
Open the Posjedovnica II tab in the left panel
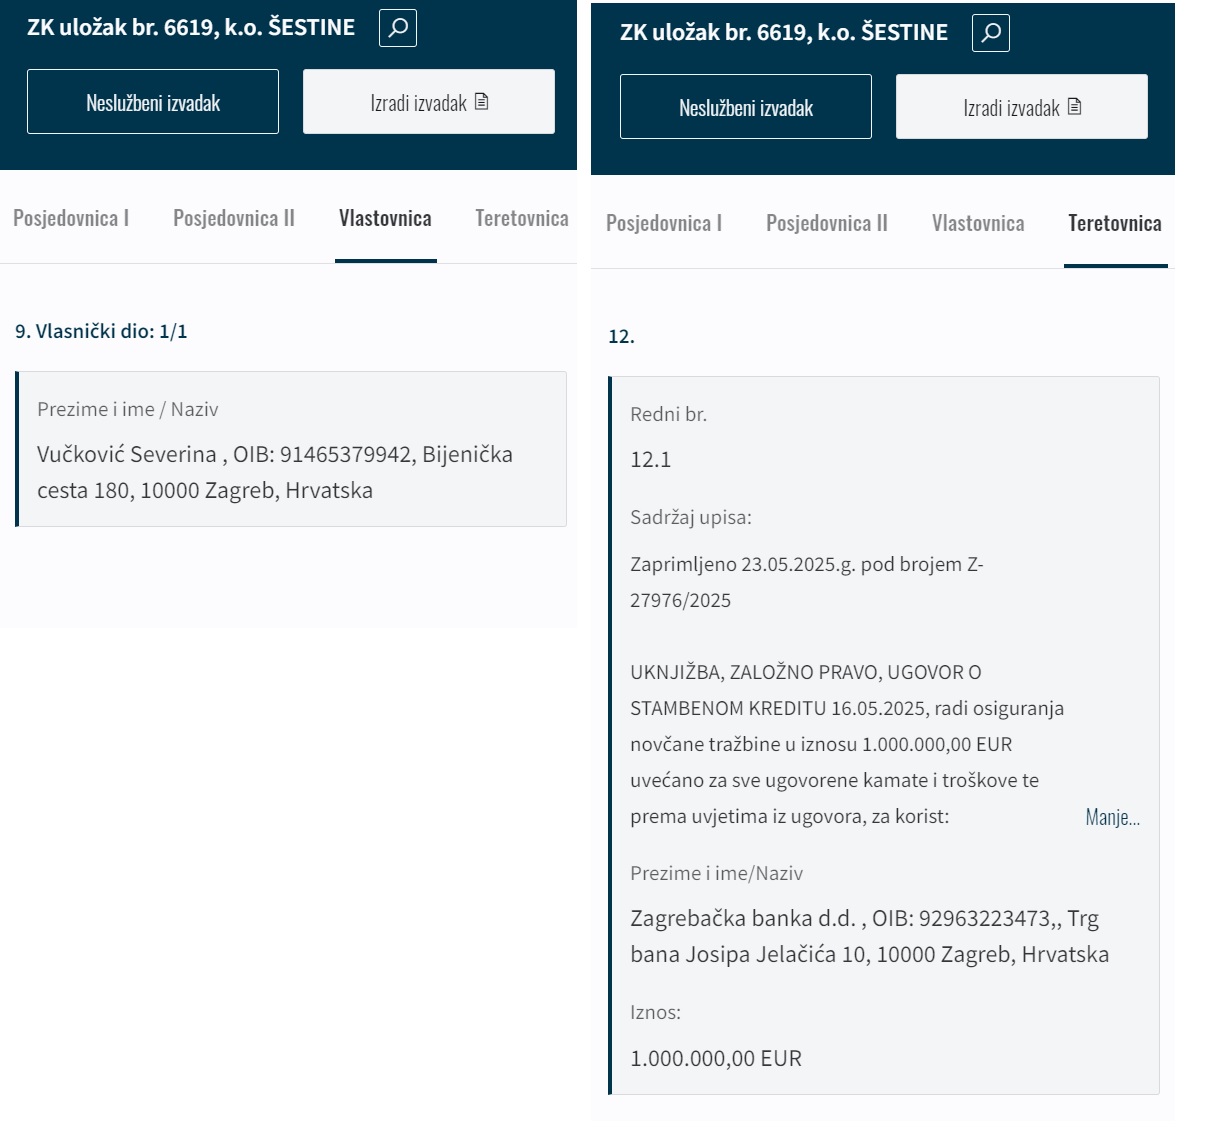coord(234,218)
